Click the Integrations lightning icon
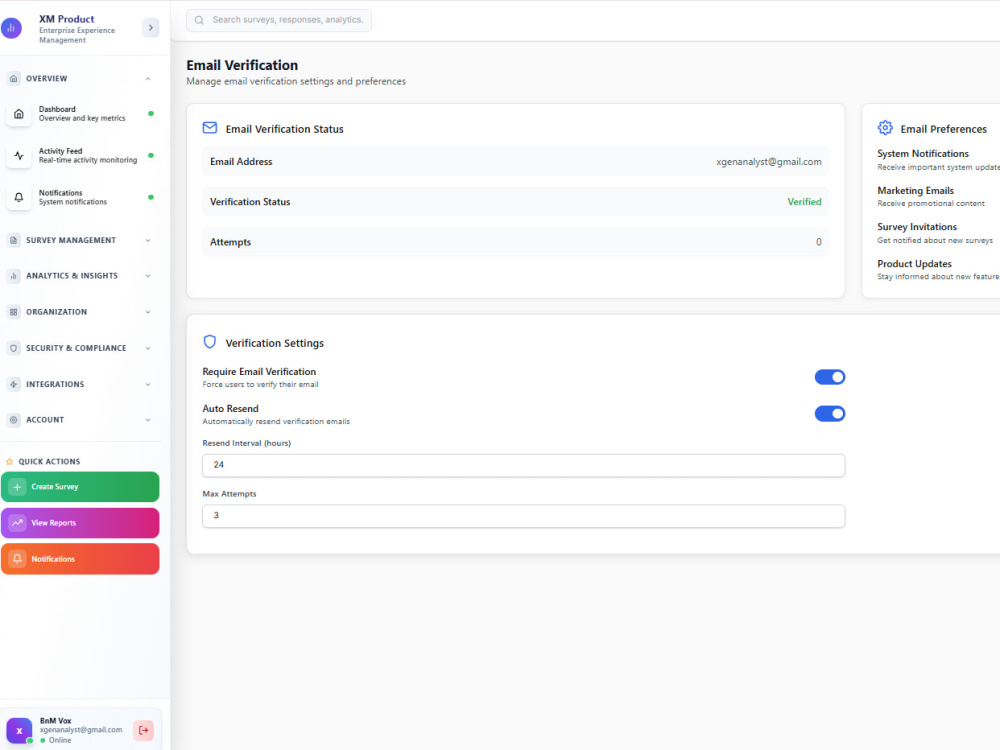Image resolution: width=1000 pixels, height=750 pixels. pos(13,384)
